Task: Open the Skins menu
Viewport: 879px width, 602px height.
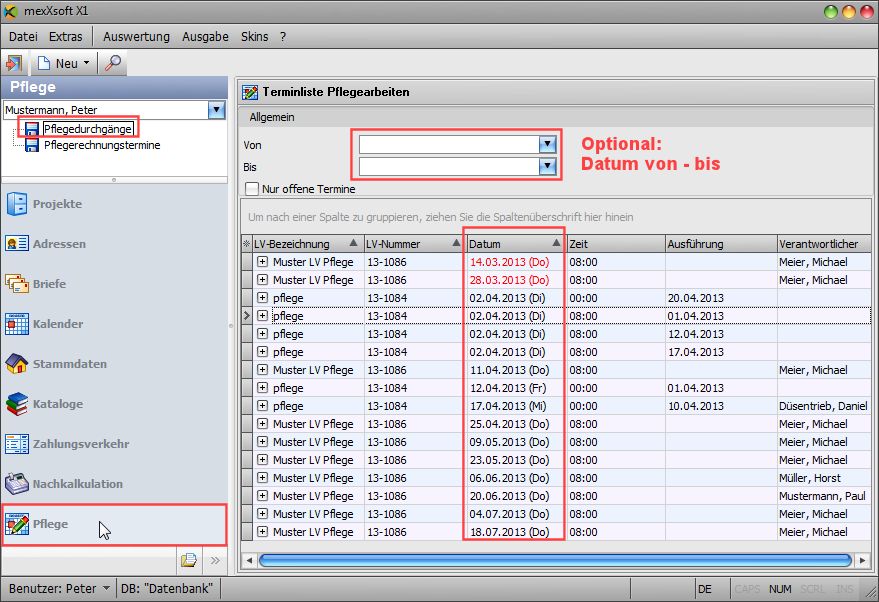Action: (255, 36)
